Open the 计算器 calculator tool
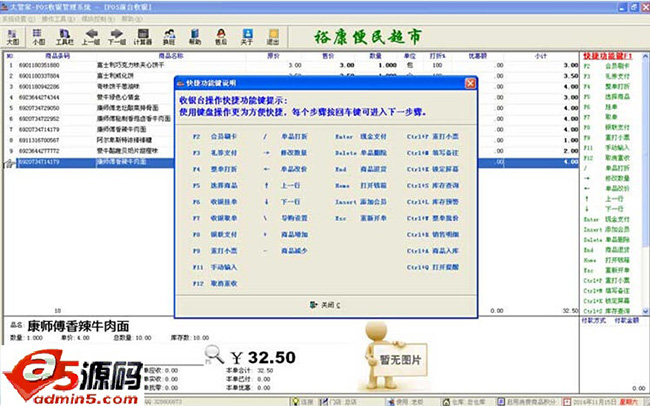The height and width of the screenshot is (406, 650). 143,37
